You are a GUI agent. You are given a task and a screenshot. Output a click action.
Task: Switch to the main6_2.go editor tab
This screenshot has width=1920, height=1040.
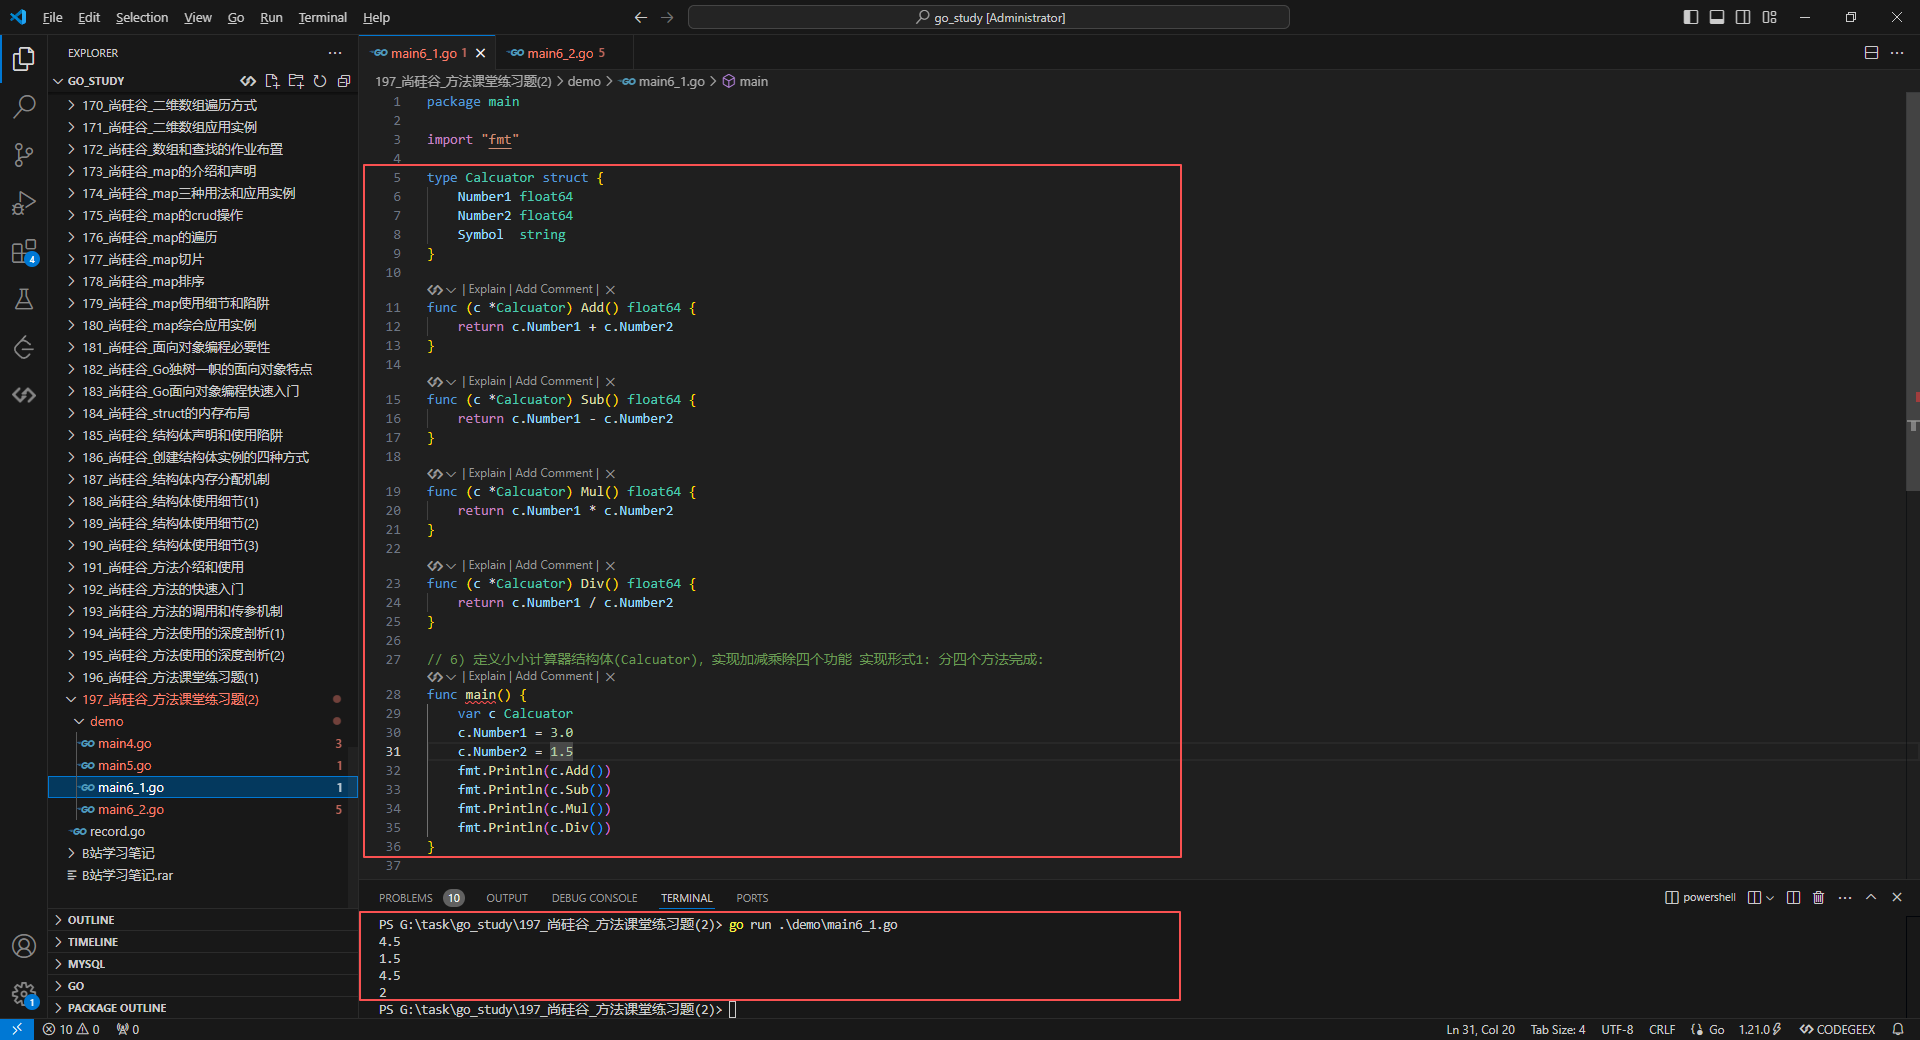click(x=560, y=53)
